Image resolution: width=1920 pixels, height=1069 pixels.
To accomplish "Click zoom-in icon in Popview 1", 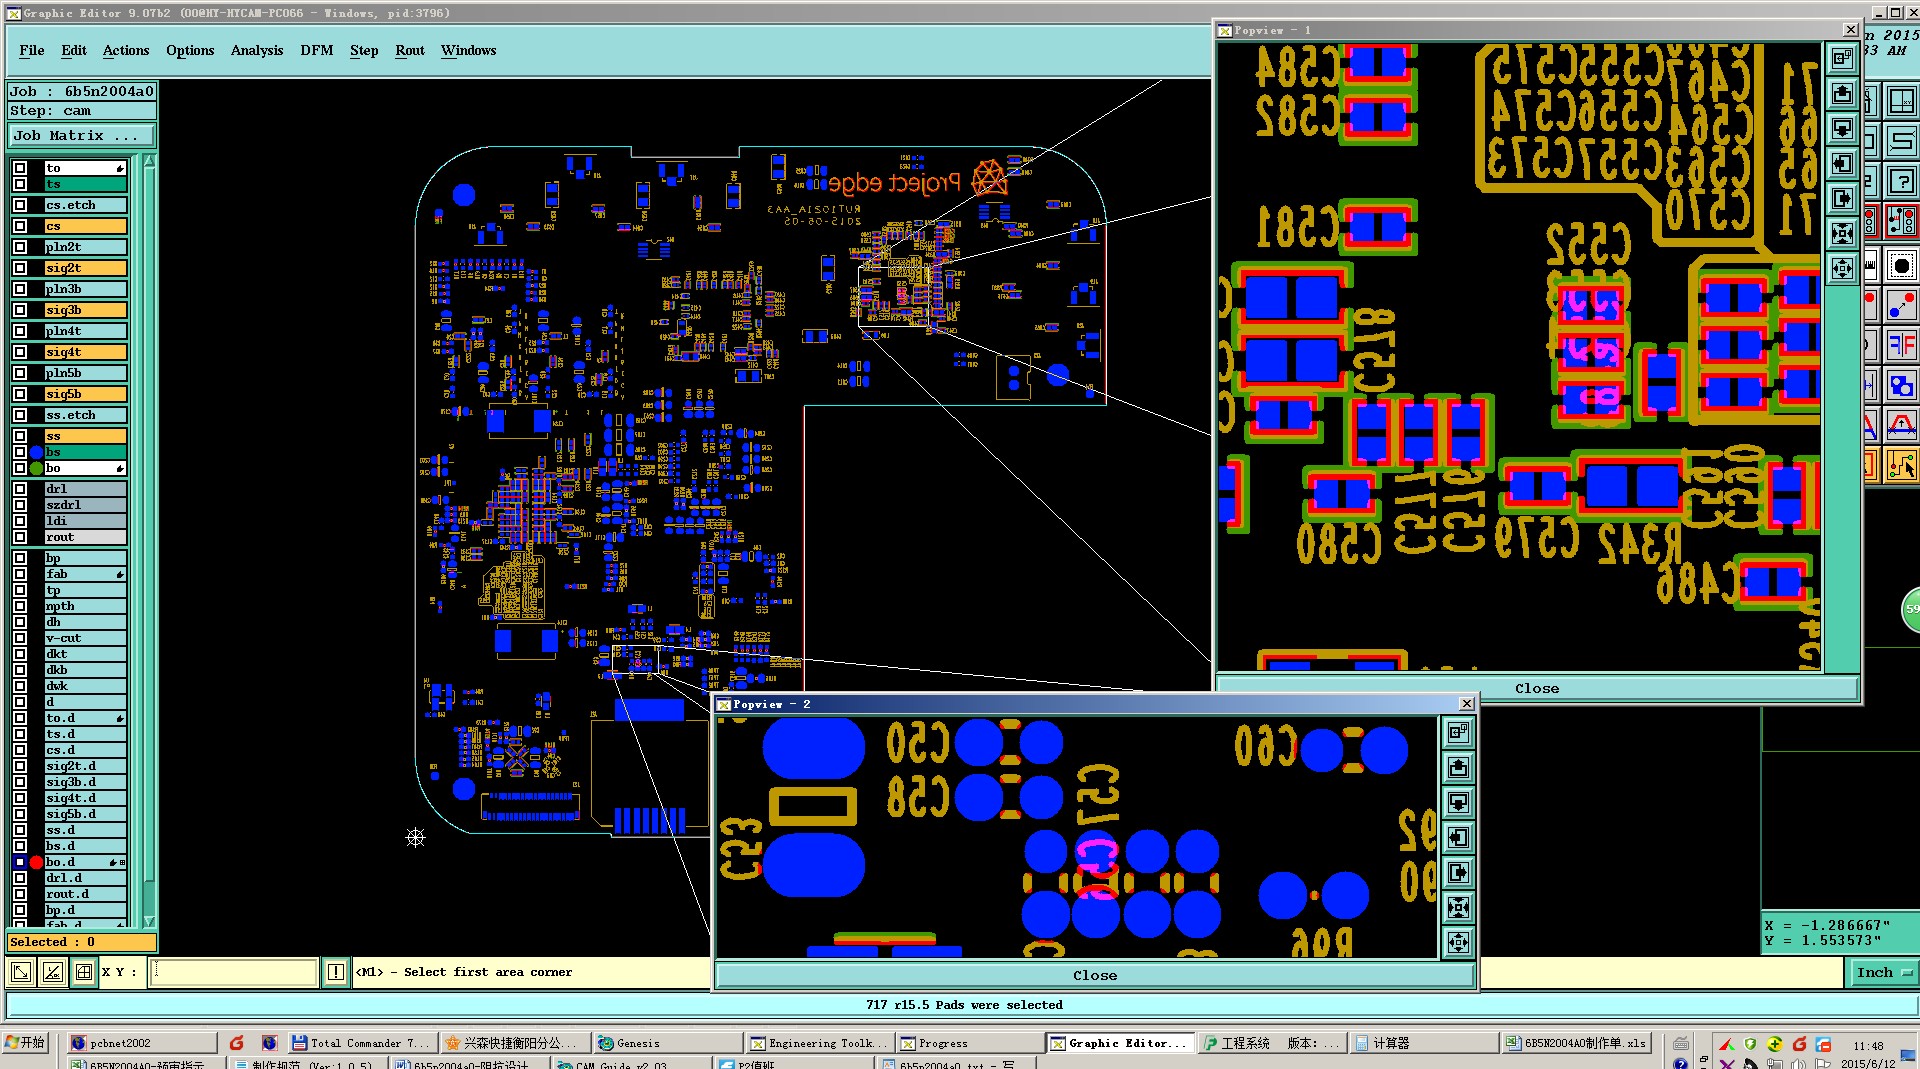I will 1842,234.
